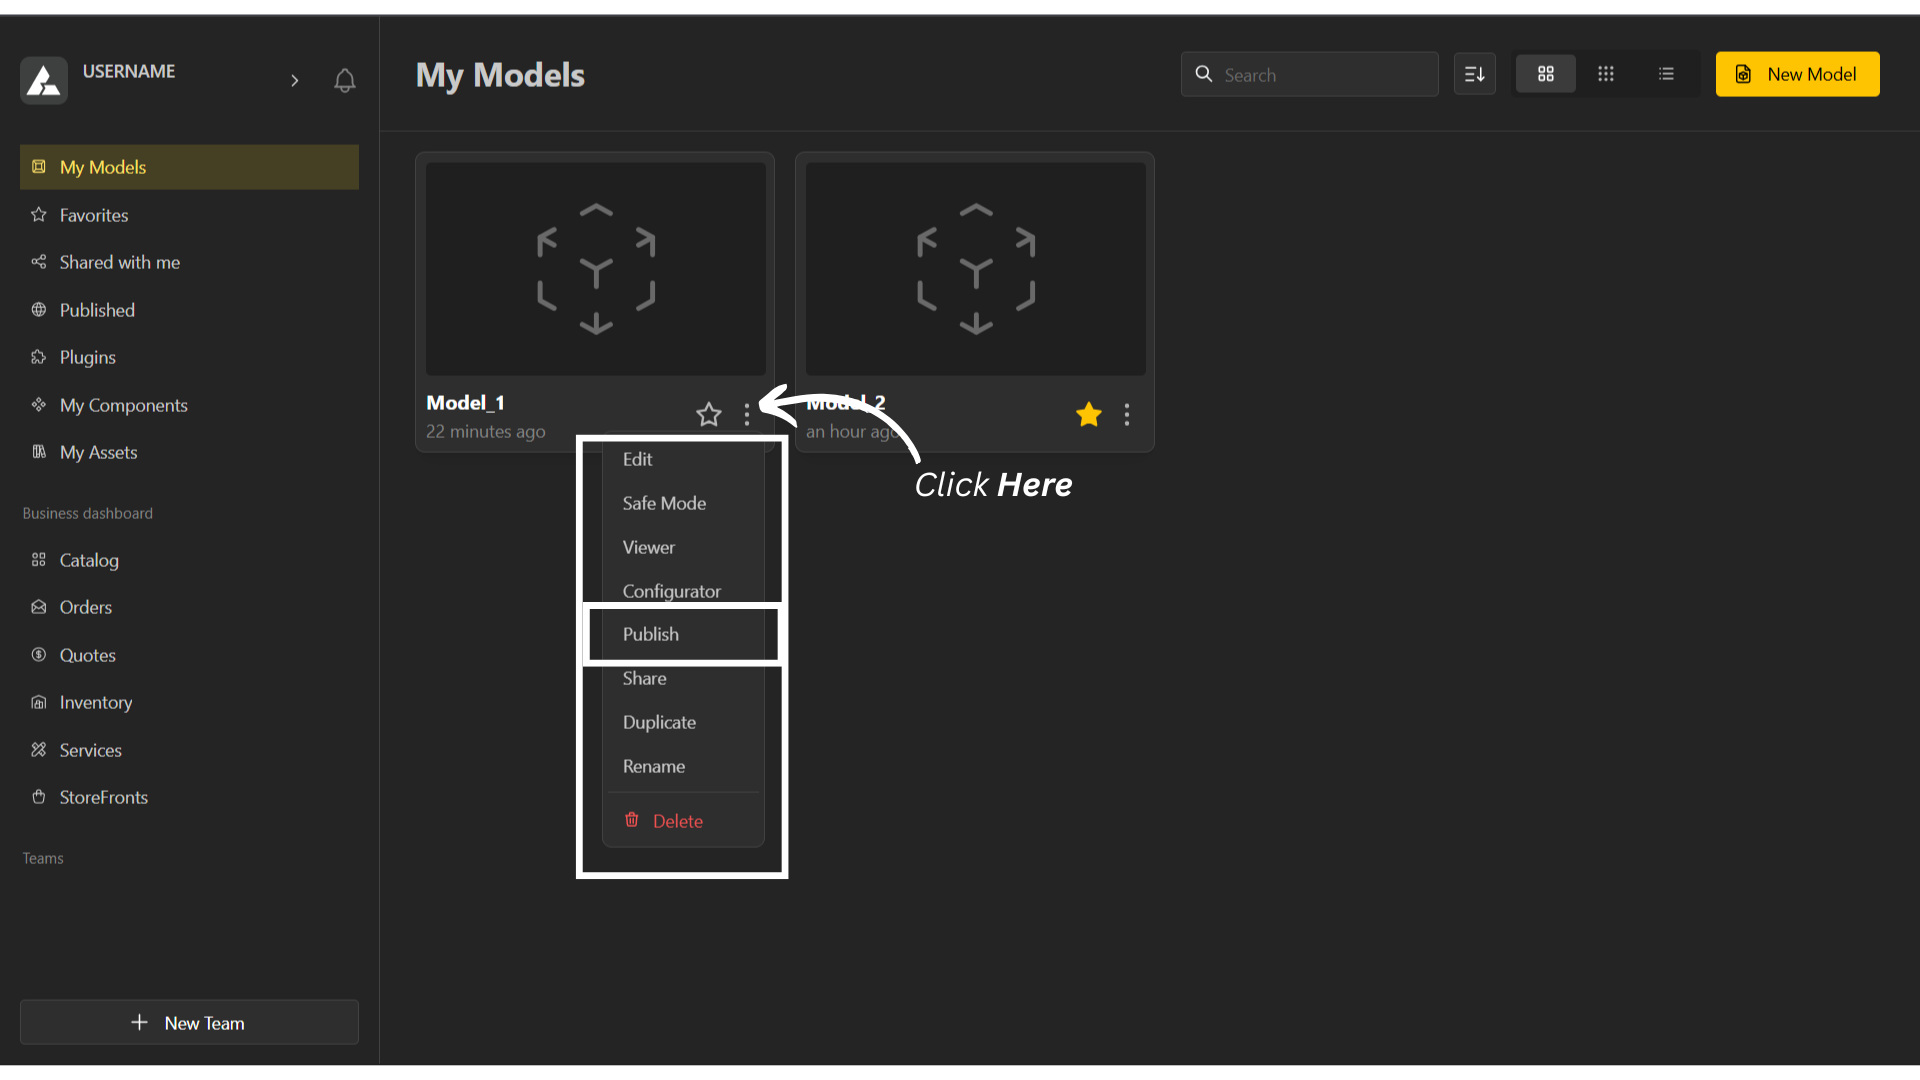Open the notifications bell icon

[x=344, y=80]
